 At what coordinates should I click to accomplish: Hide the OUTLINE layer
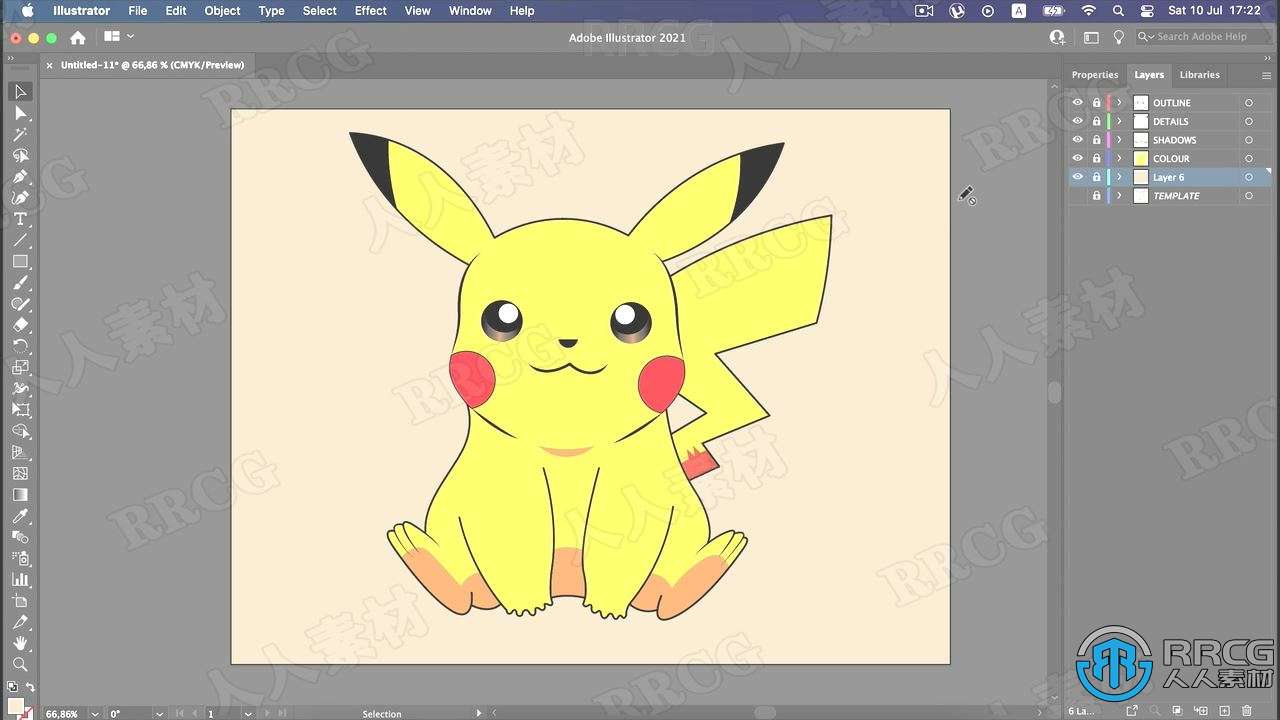click(x=1077, y=103)
